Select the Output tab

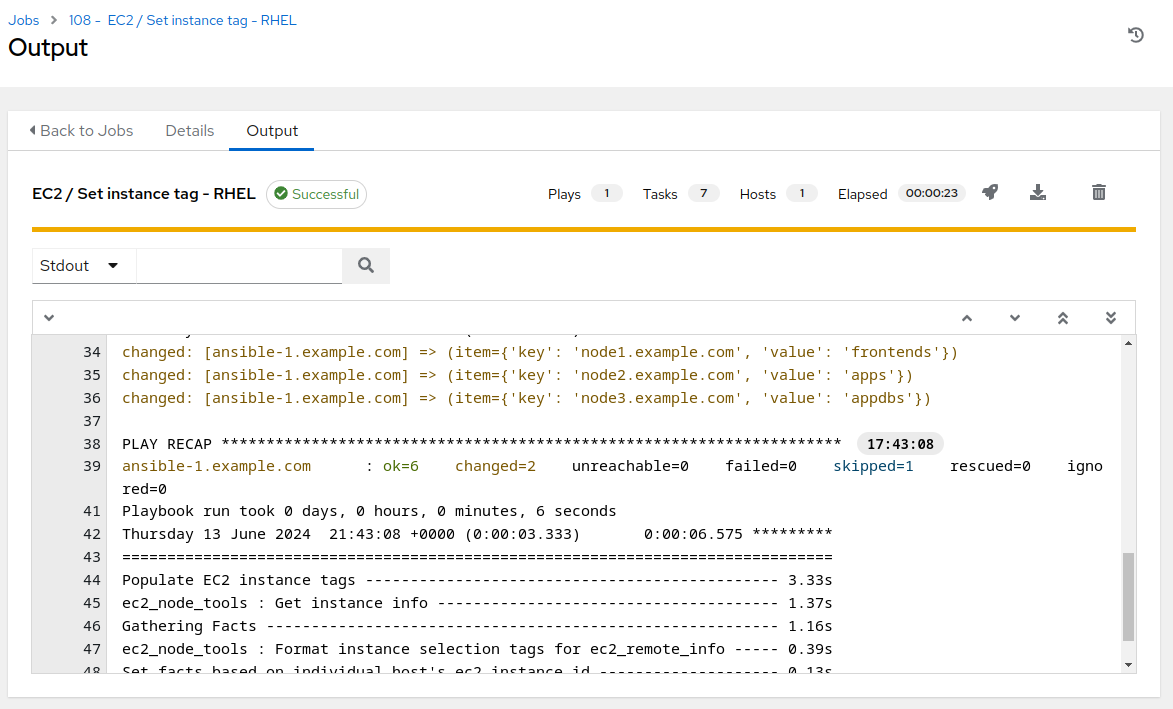point(272,131)
